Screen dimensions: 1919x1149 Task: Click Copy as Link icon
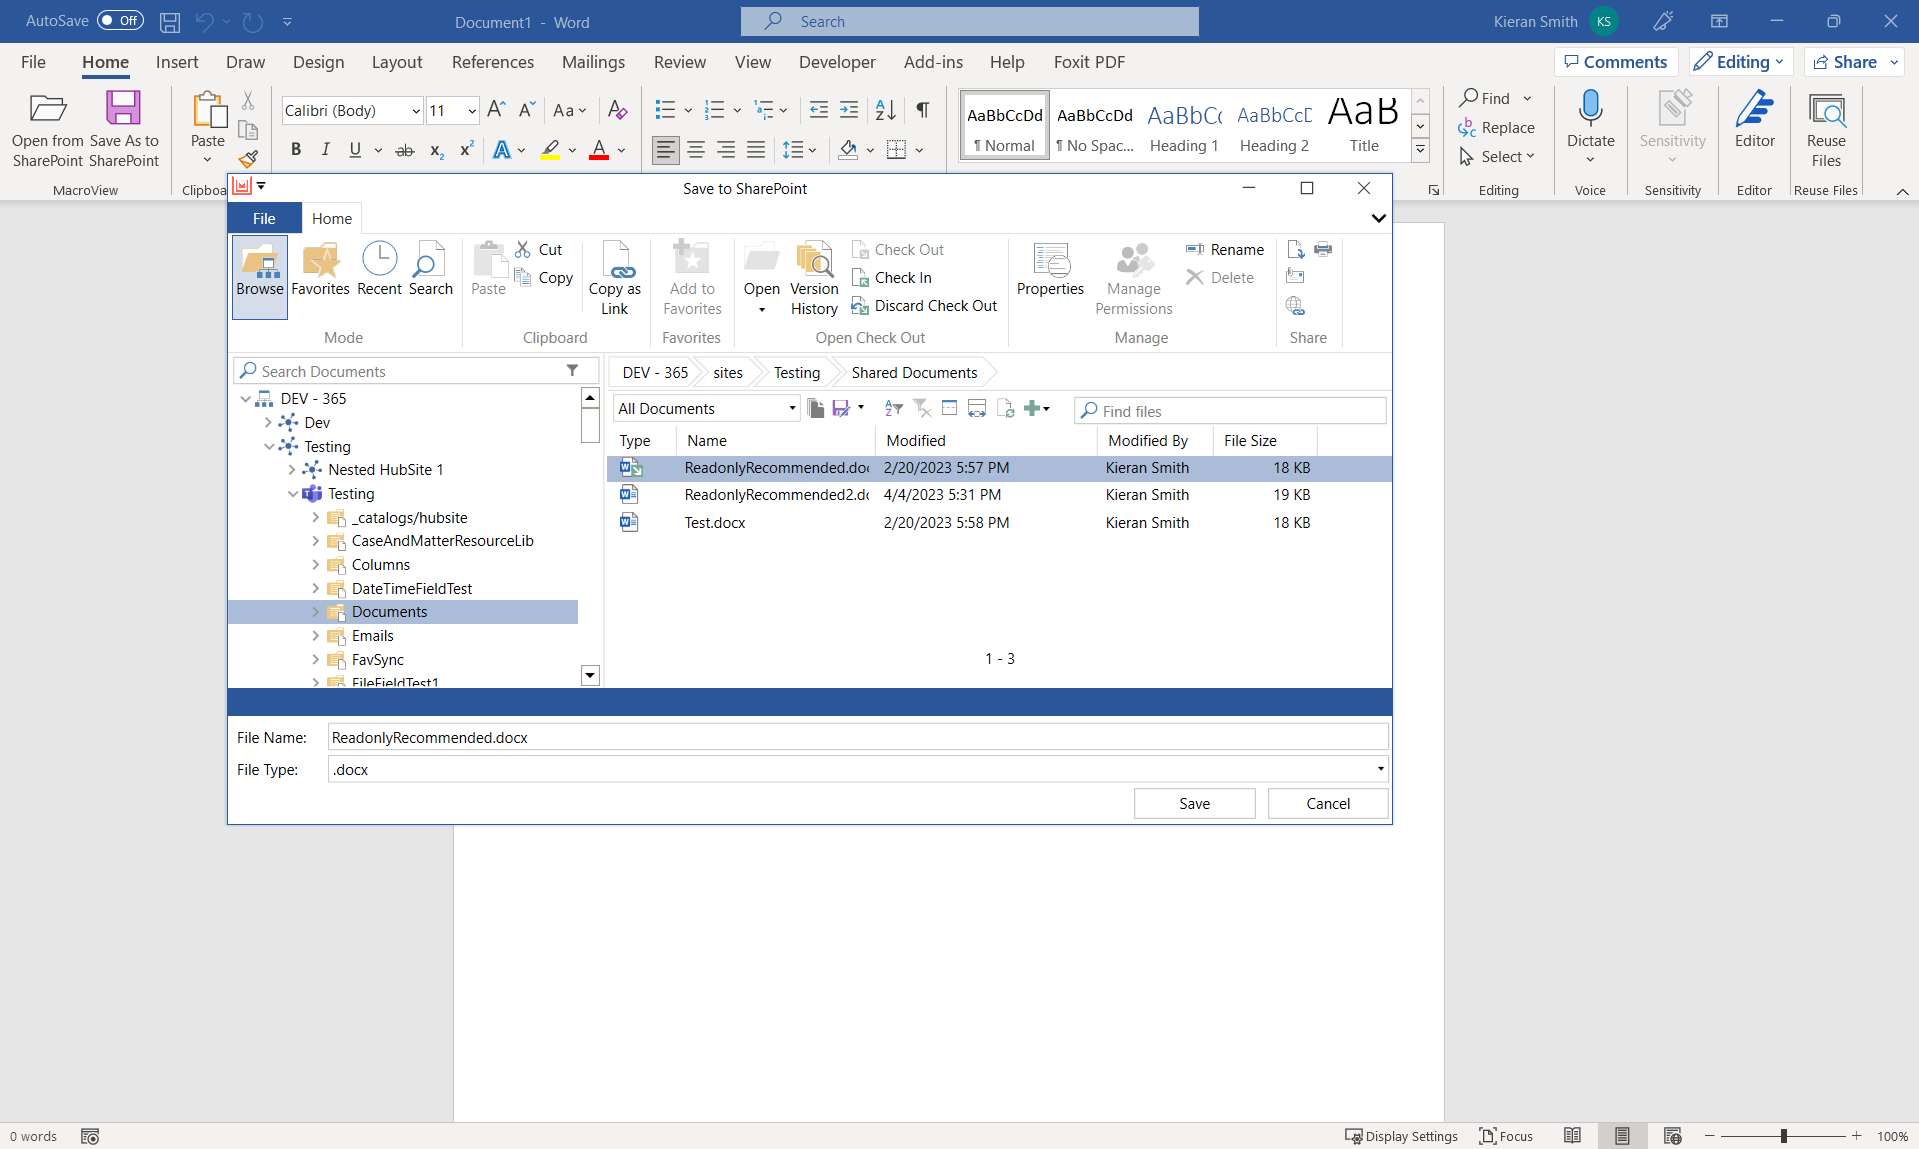click(x=614, y=279)
